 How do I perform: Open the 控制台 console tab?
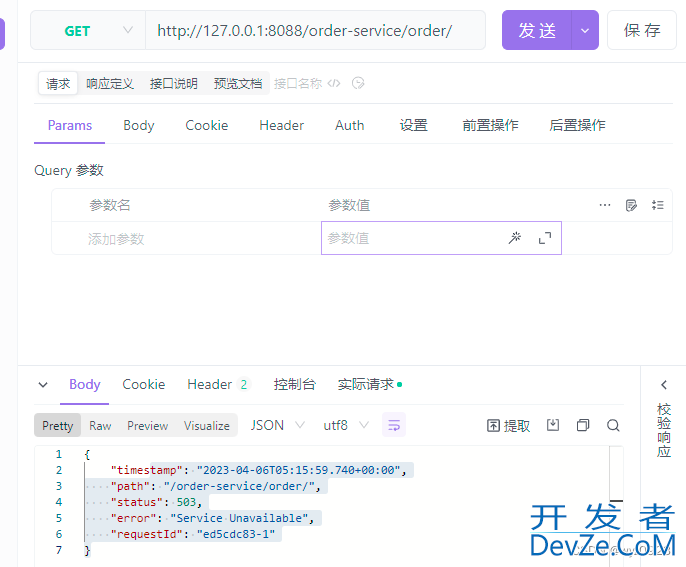(x=294, y=385)
